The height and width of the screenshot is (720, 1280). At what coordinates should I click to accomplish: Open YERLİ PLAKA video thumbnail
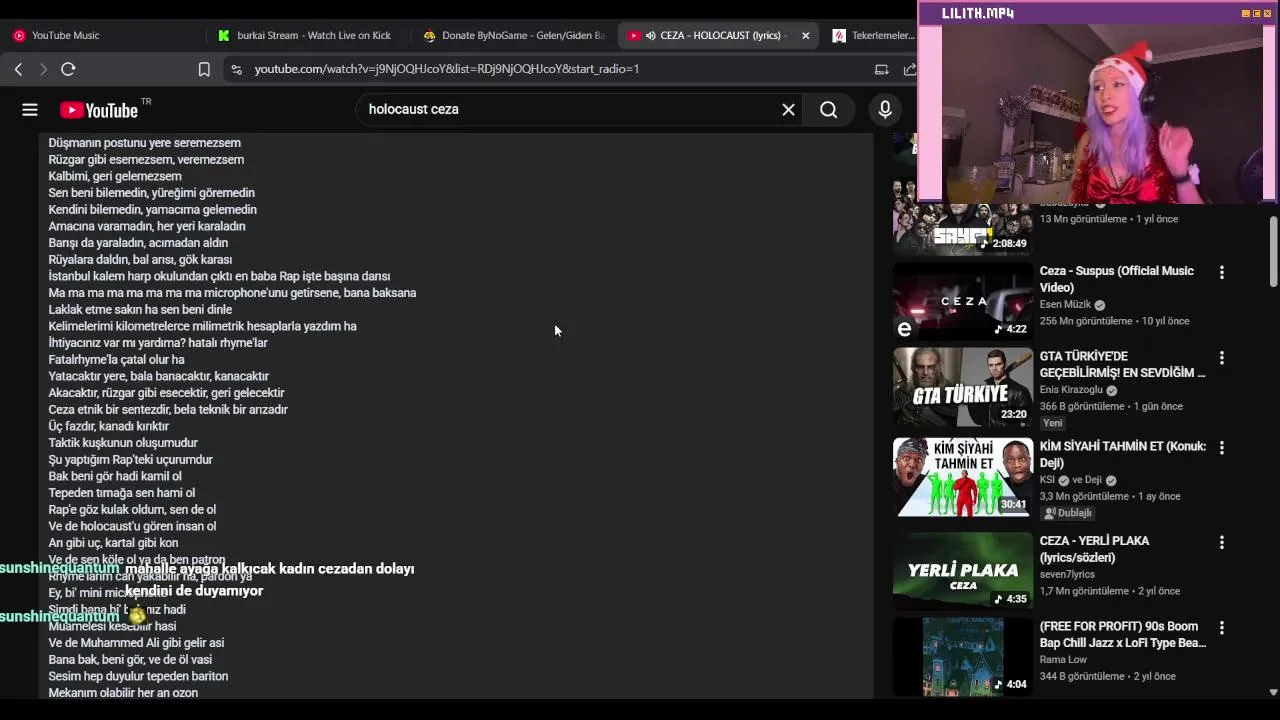point(963,571)
